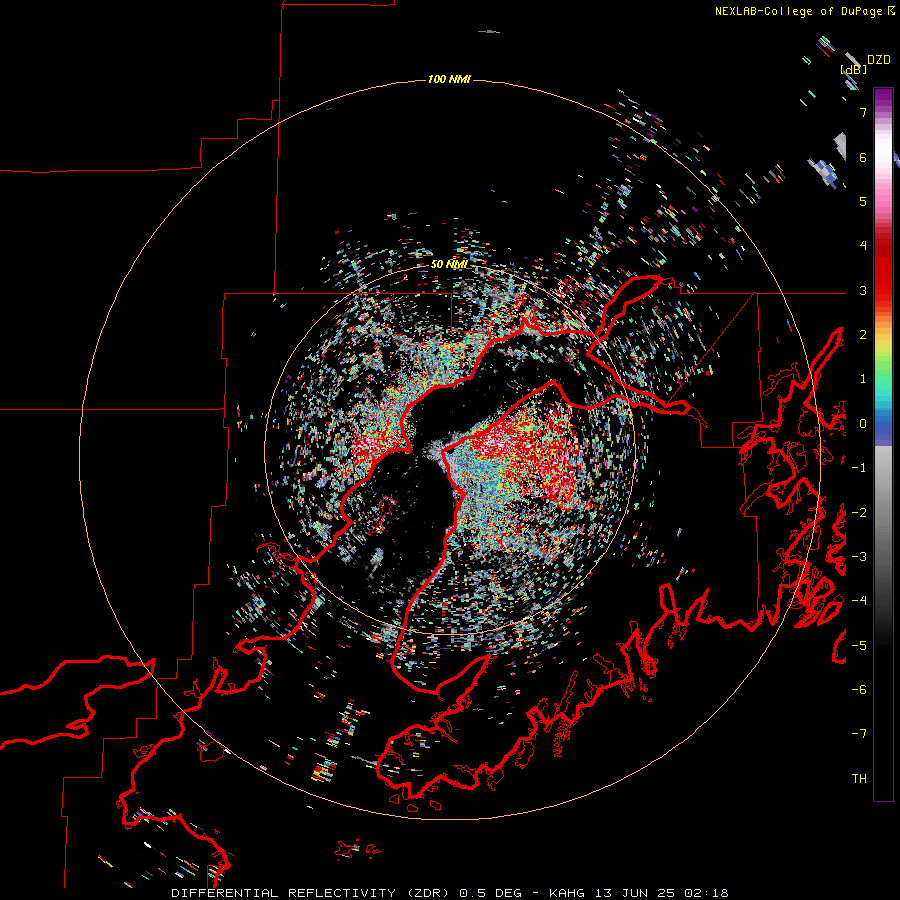Click the -7 value on the scale

click(x=859, y=734)
